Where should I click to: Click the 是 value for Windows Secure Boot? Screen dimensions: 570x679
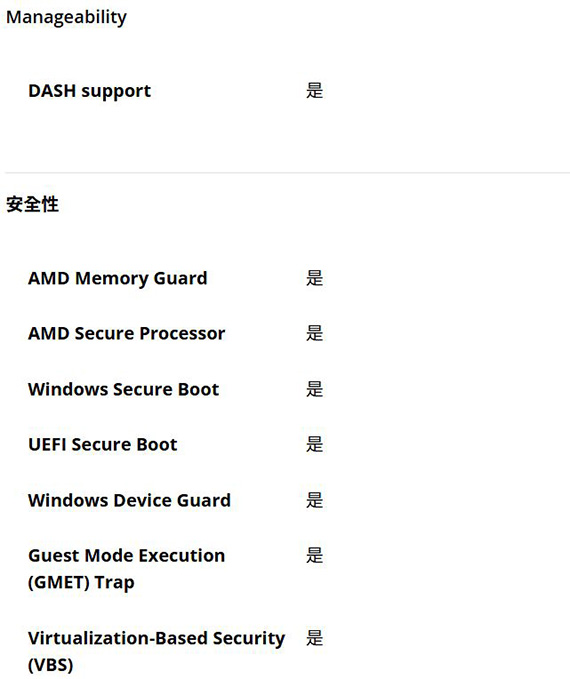(x=314, y=389)
